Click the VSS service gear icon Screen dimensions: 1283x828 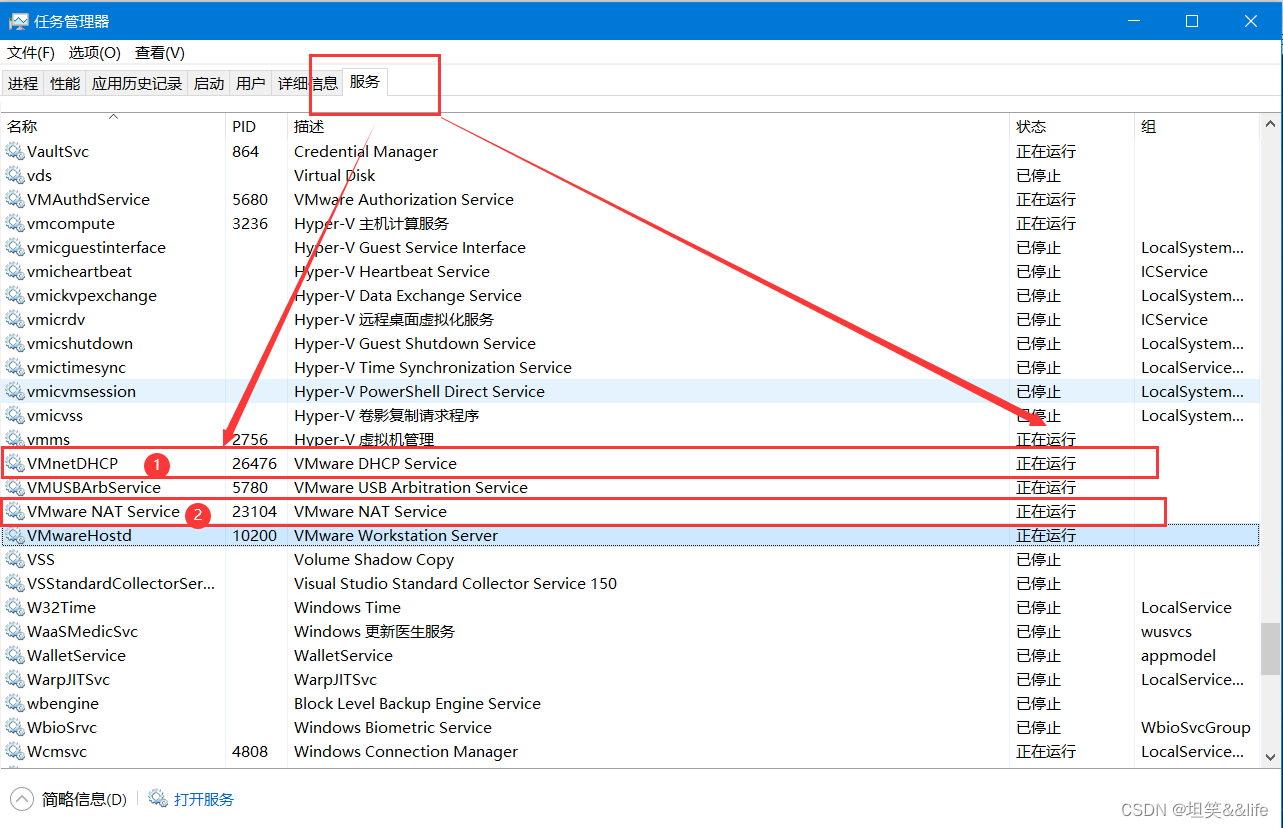(14, 560)
